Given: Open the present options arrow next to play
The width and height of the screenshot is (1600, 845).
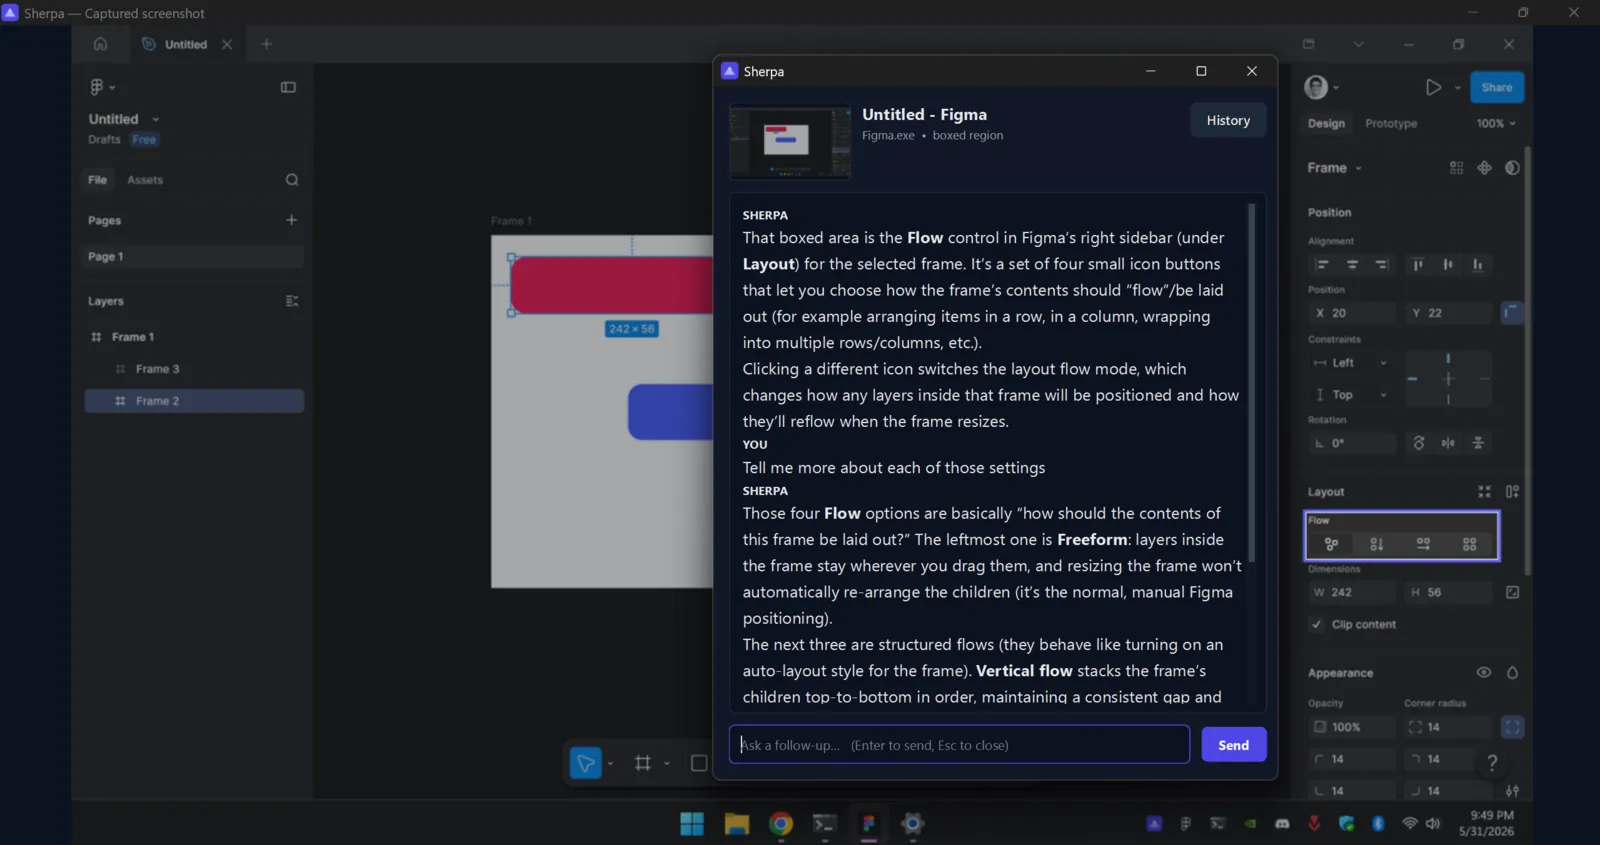Looking at the screenshot, I should 1457,88.
